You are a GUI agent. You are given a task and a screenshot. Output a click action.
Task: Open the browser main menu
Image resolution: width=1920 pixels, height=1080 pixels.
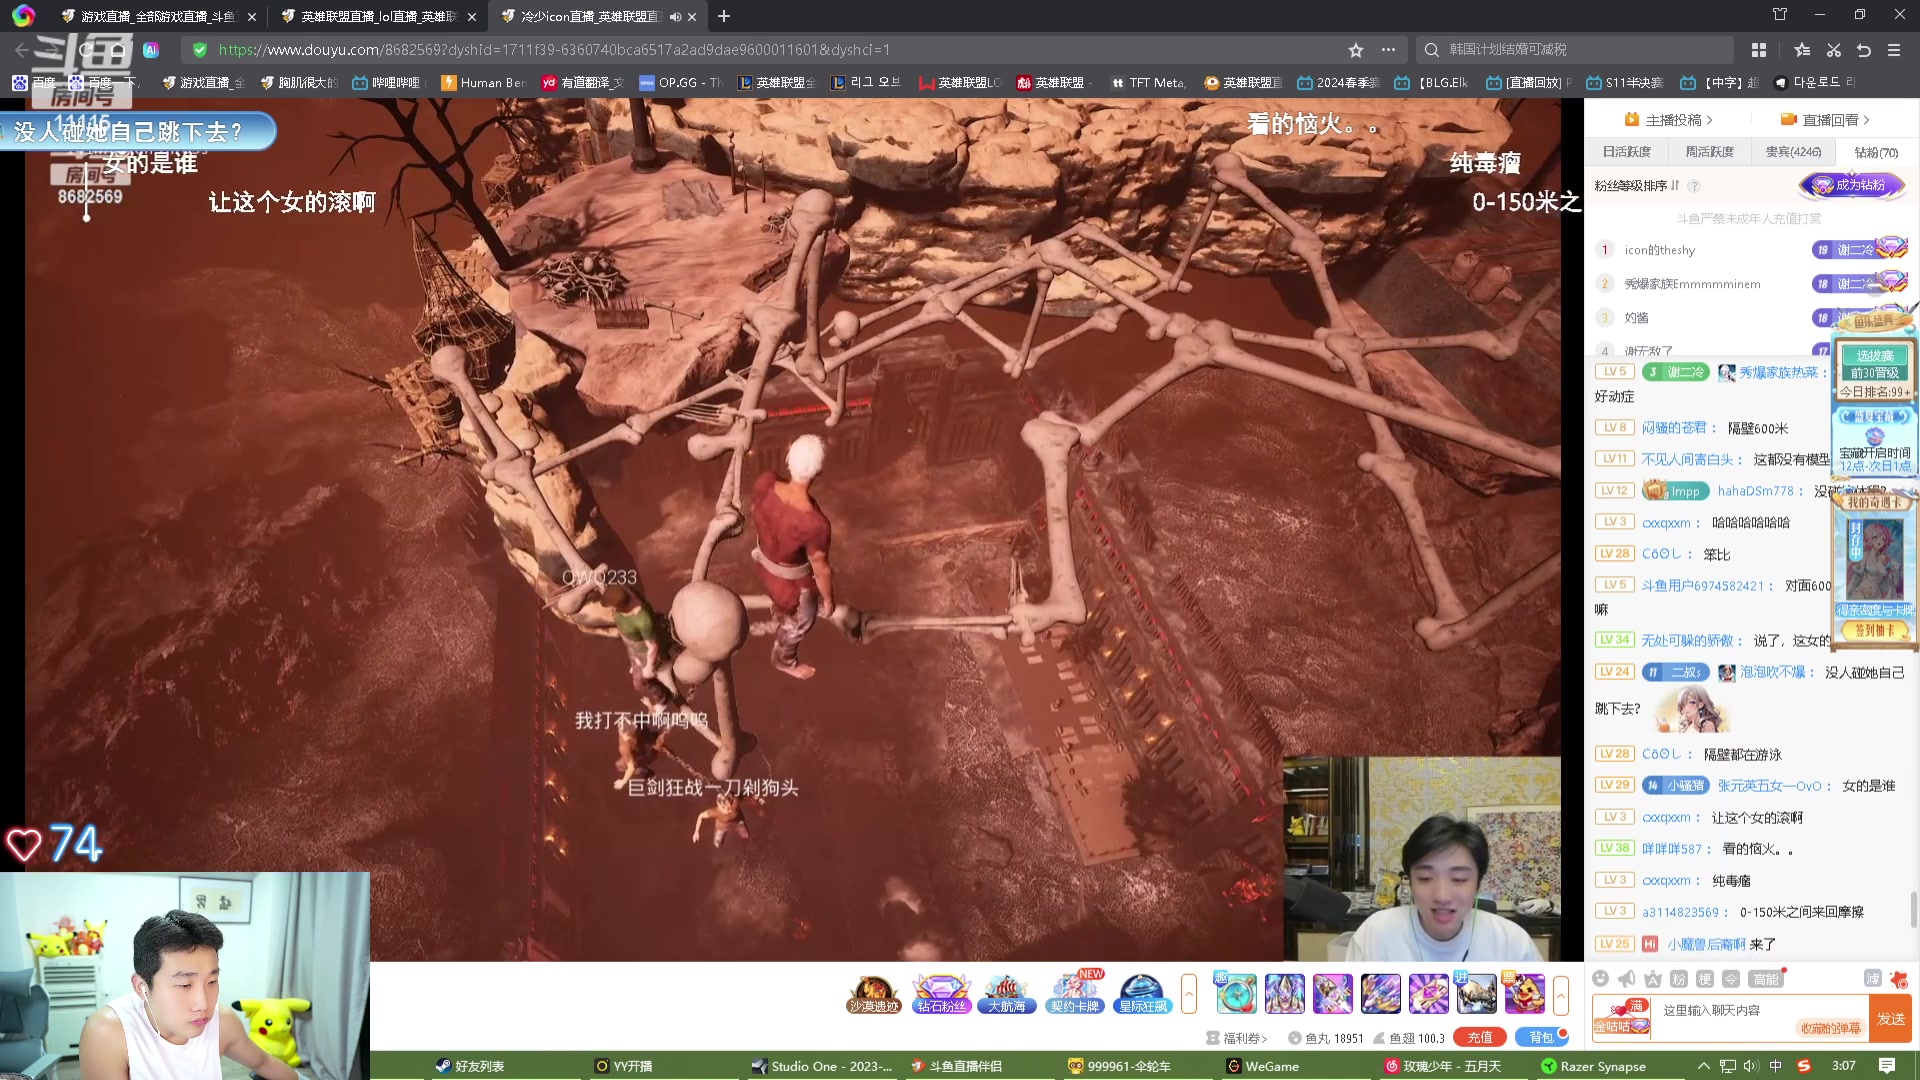[1894, 50]
